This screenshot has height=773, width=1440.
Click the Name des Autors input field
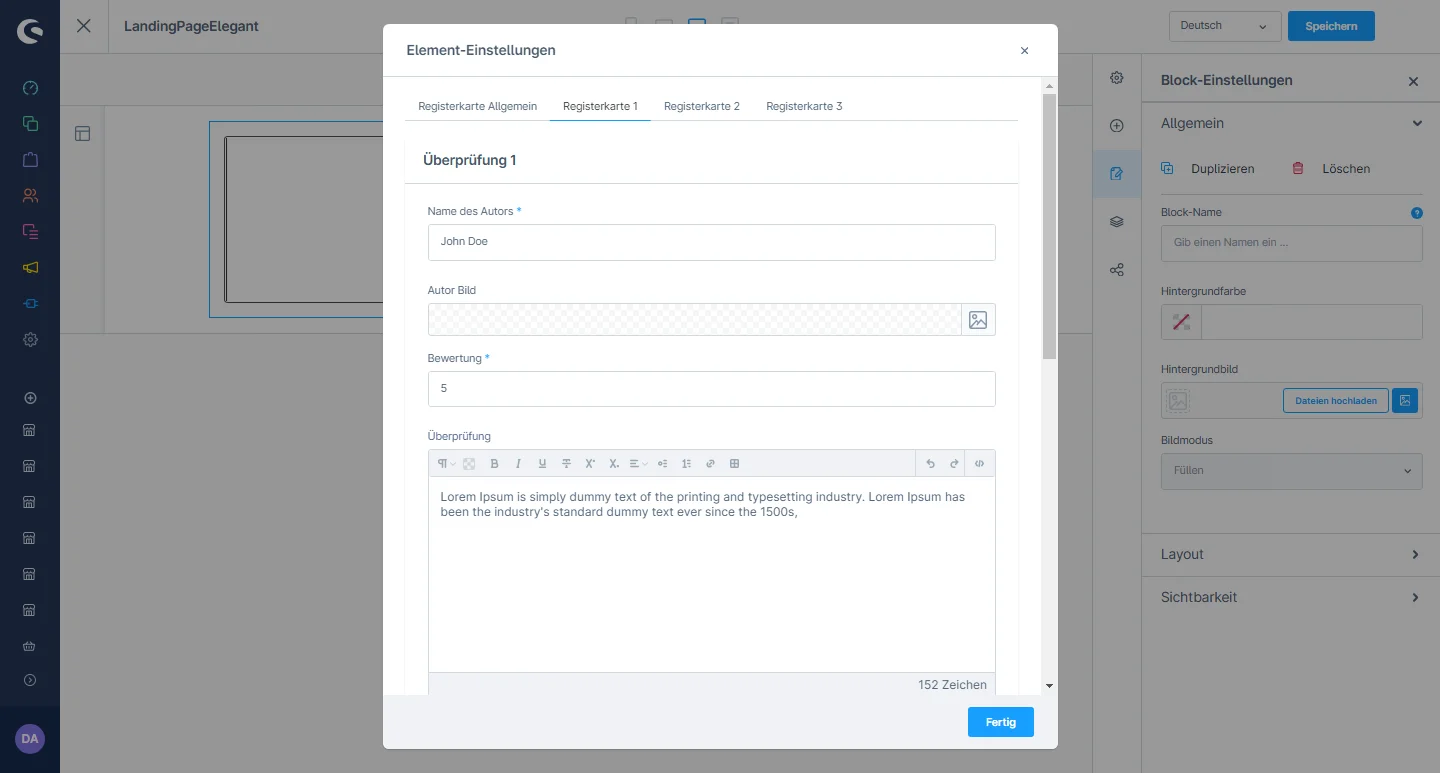pos(711,242)
